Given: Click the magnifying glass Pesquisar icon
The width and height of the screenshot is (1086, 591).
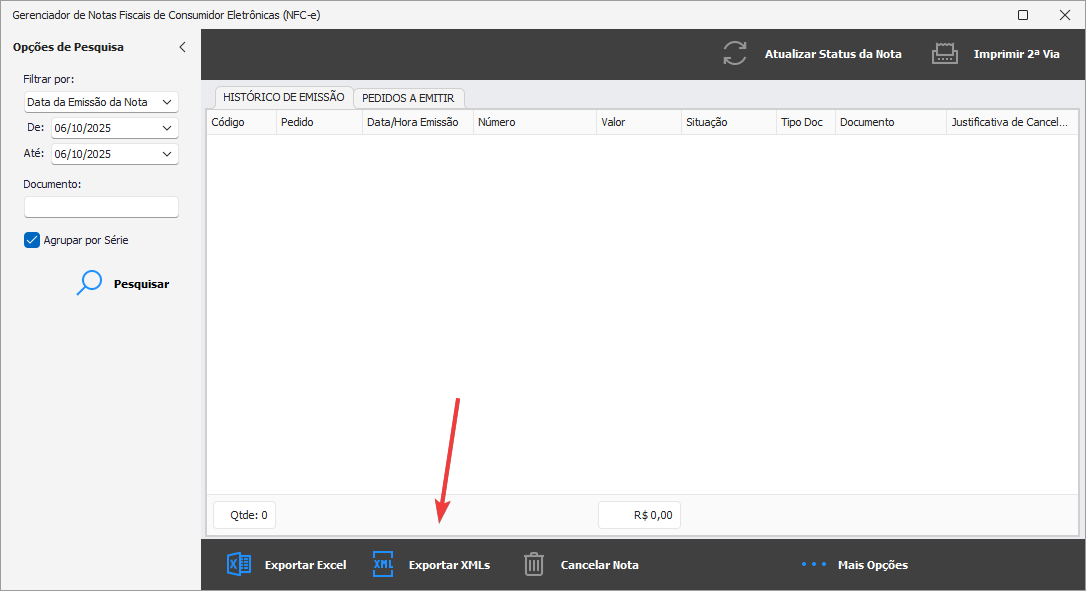Looking at the screenshot, I should pos(90,284).
